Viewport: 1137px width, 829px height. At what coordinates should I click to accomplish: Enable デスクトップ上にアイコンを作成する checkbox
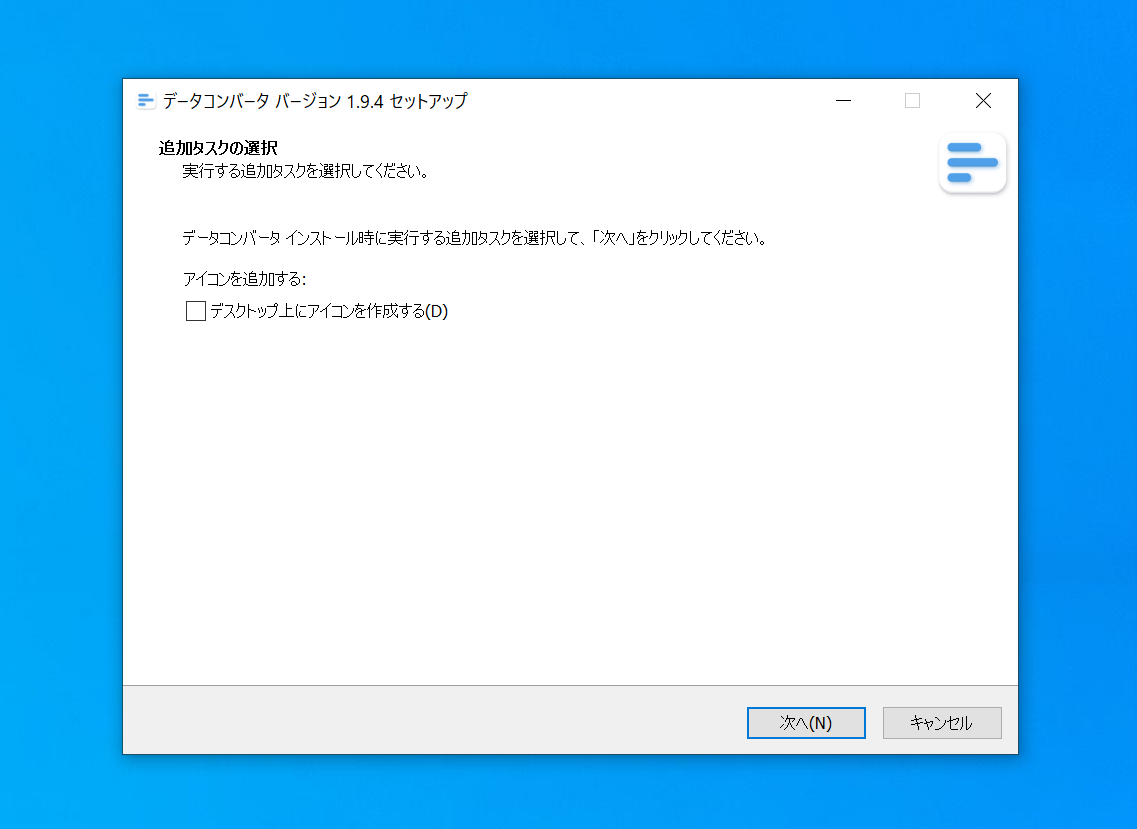[196, 311]
